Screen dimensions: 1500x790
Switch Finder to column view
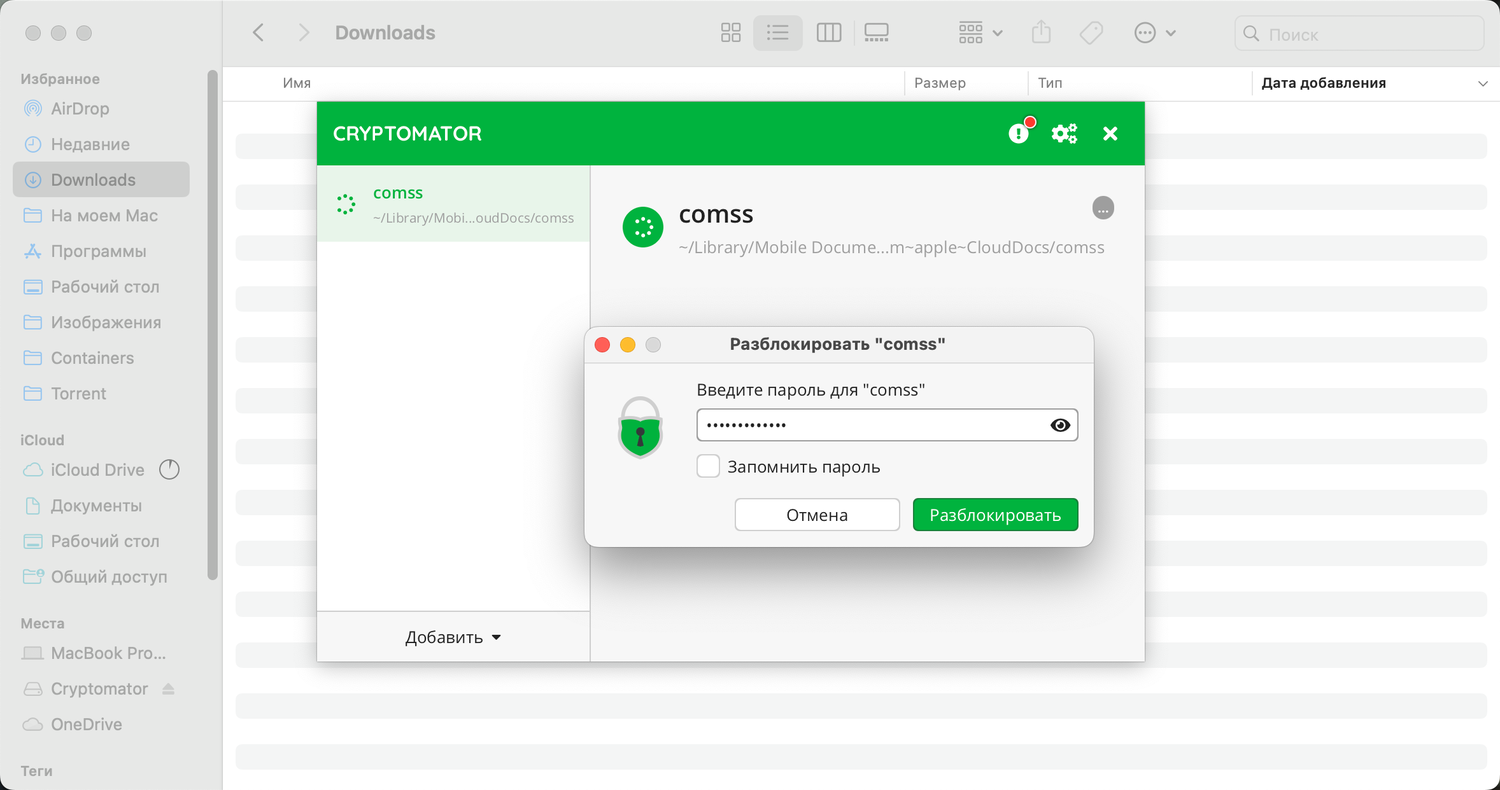coord(829,33)
